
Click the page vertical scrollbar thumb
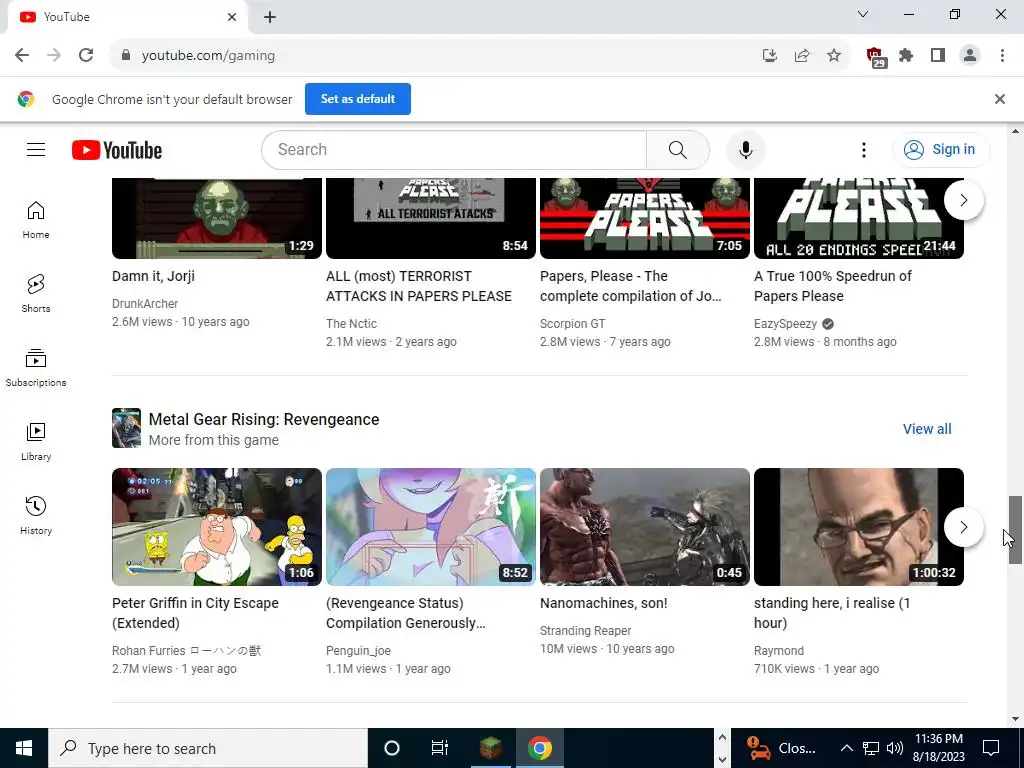pos(1014,530)
